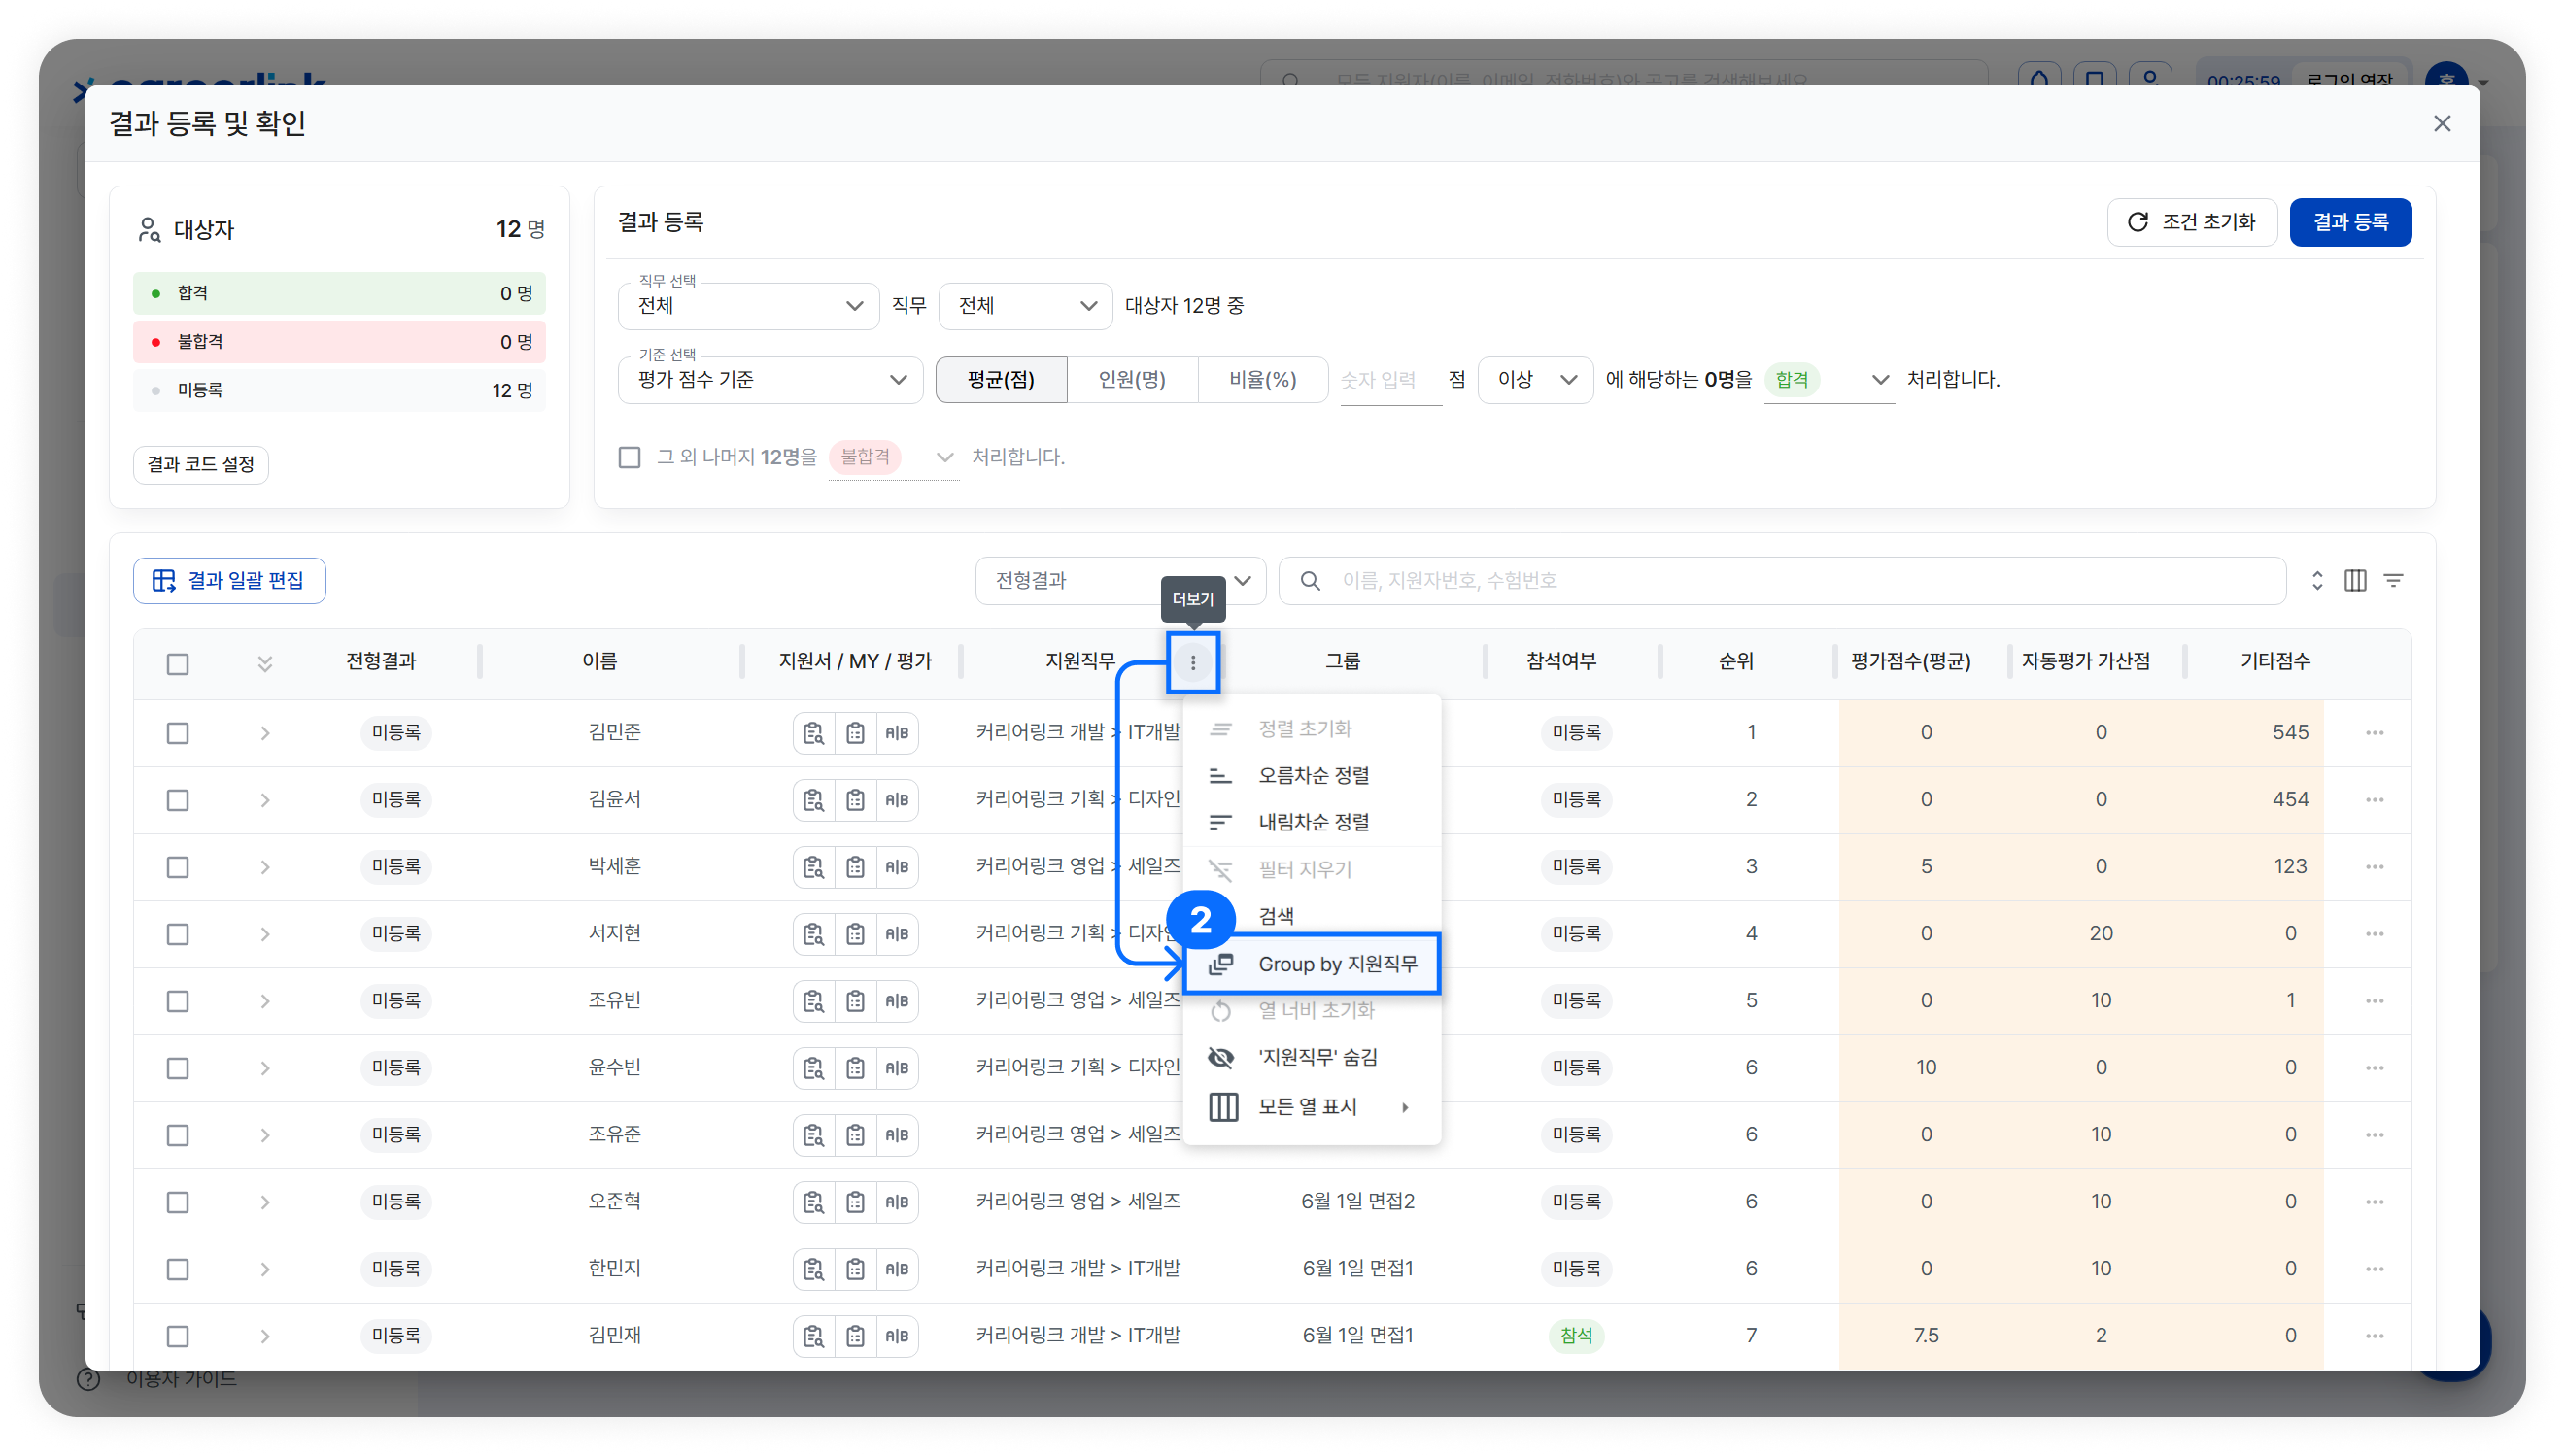Open clipboard MY icon for 서지현

(x=855, y=934)
